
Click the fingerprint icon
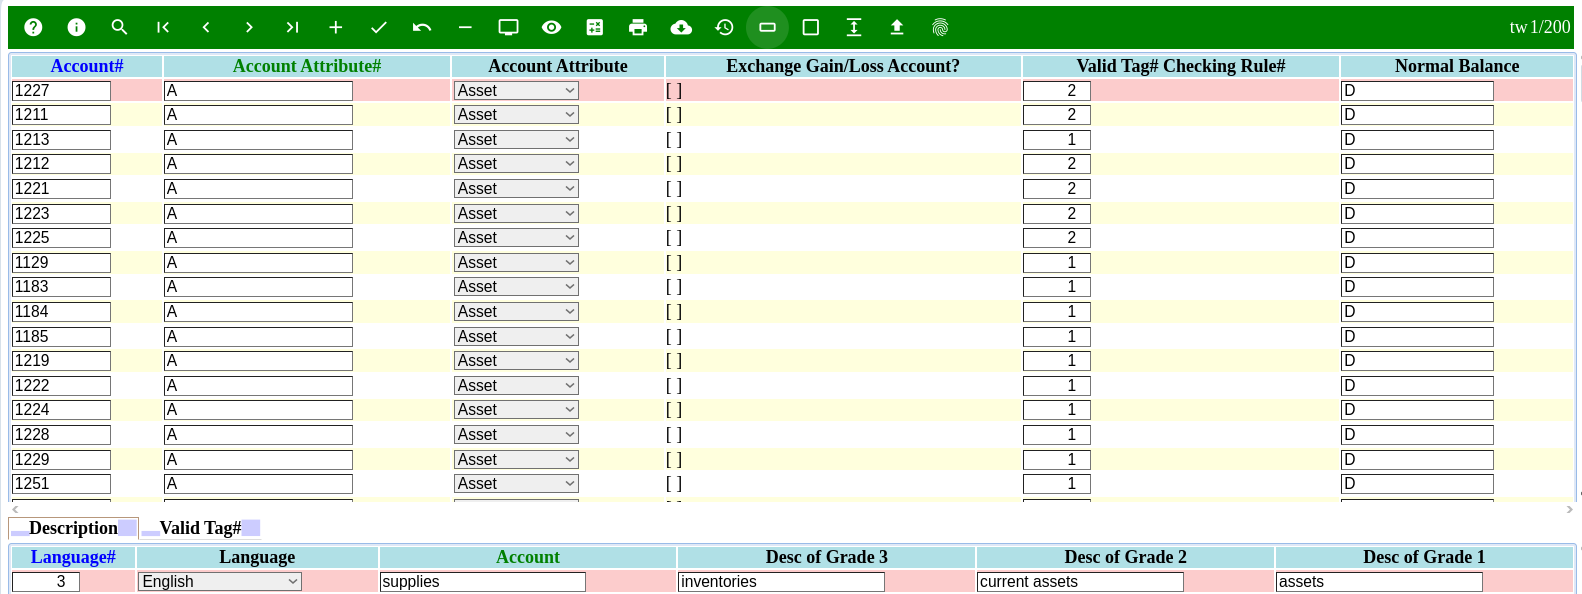pyautogui.click(x=940, y=27)
